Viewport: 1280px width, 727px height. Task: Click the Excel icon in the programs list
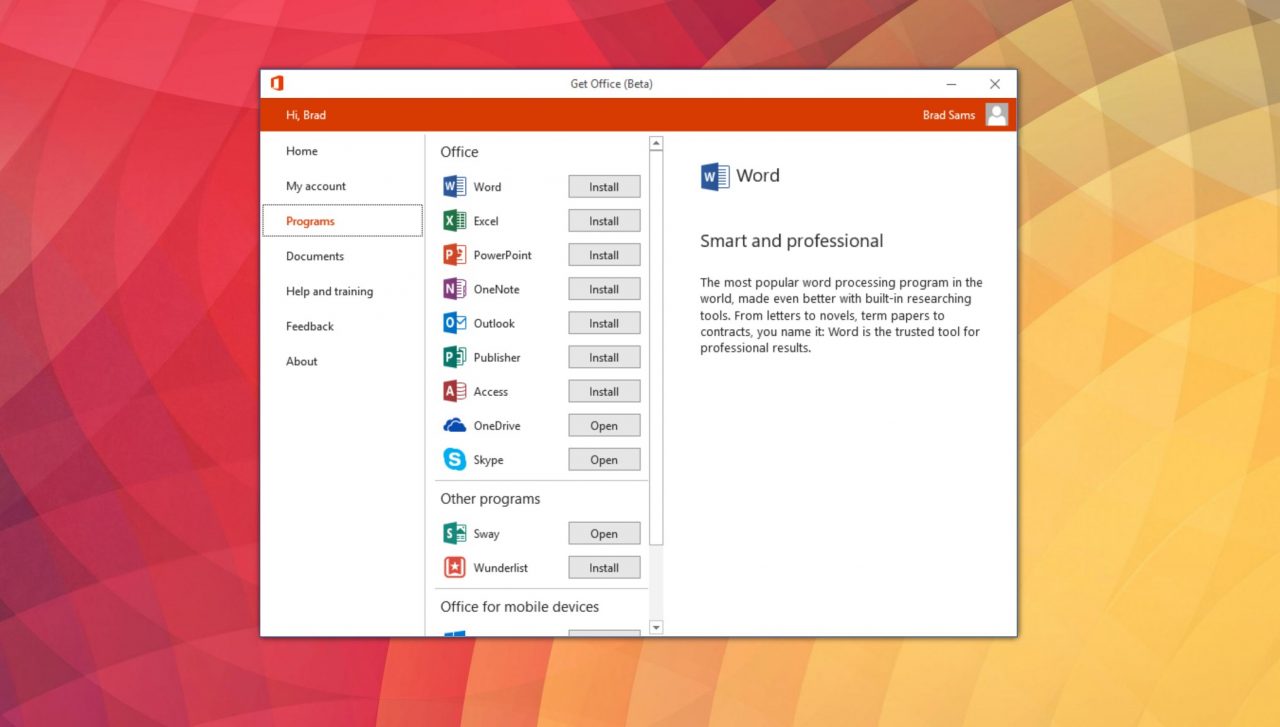455,221
